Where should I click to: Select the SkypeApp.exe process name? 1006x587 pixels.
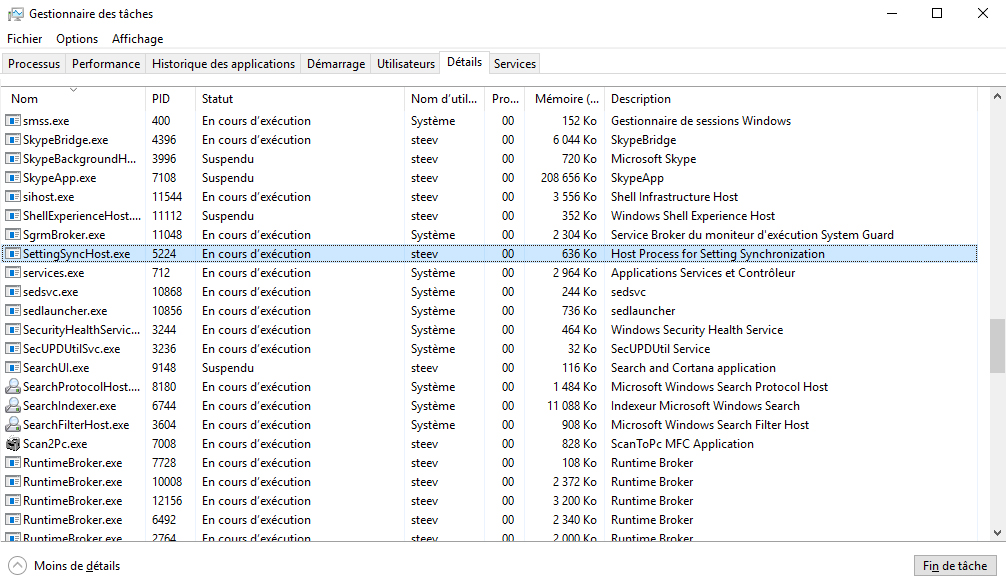pos(60,178)
